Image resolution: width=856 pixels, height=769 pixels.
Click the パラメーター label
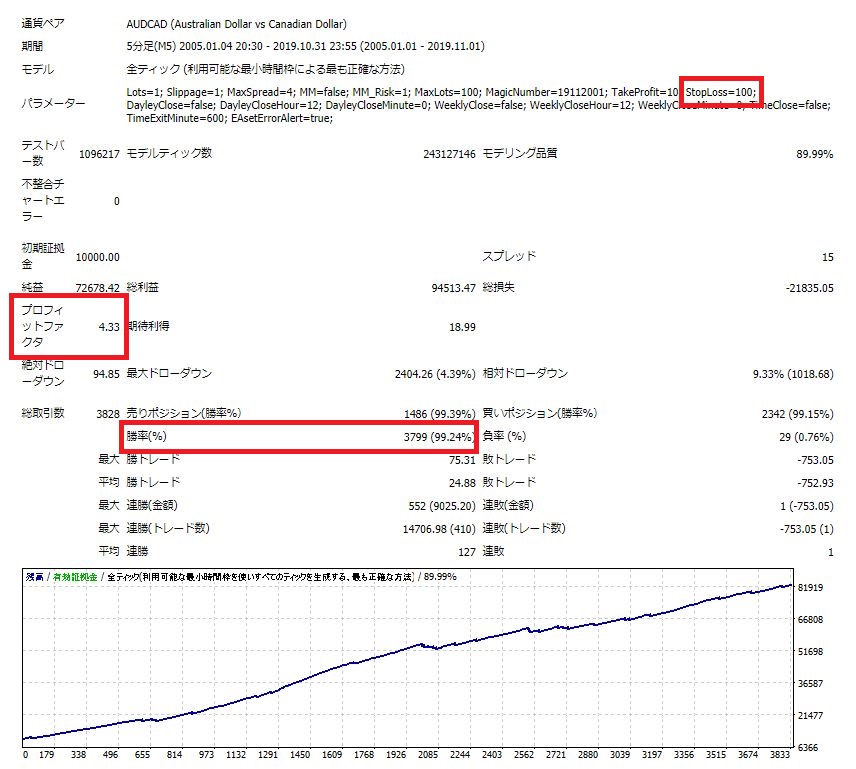pyautogui.click(x=53, y=103)
